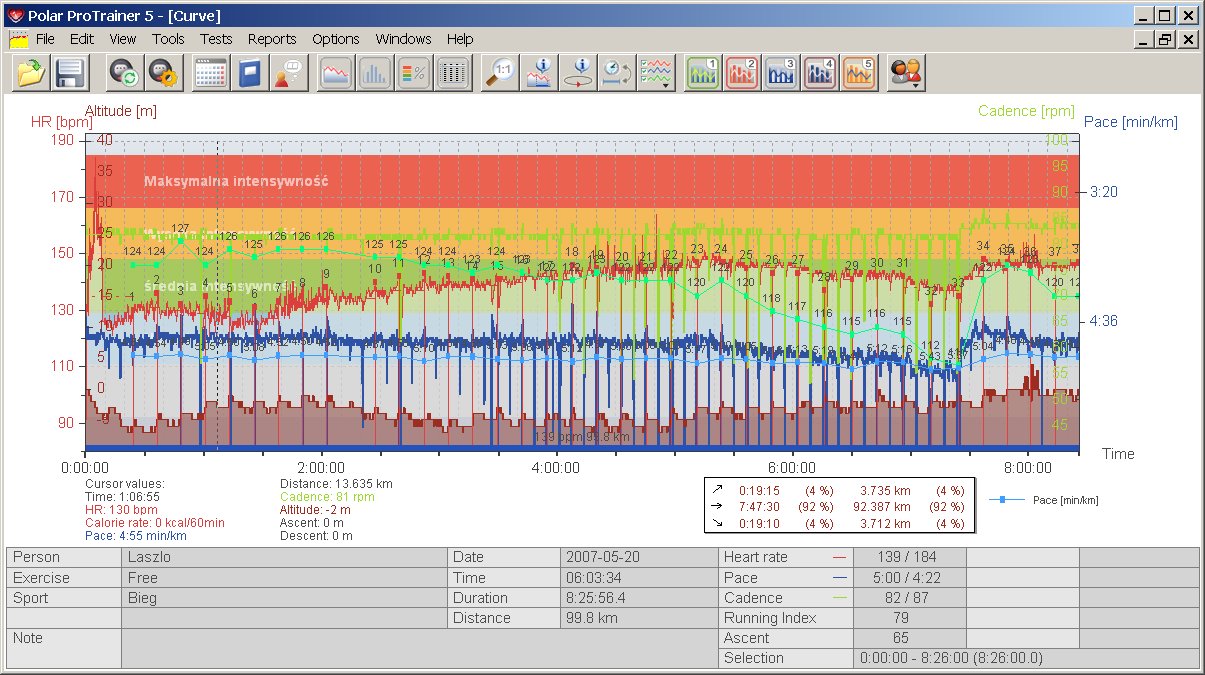Click the Running Index value 79
This screenshot has height=675, width=1205.
point(909,617)
